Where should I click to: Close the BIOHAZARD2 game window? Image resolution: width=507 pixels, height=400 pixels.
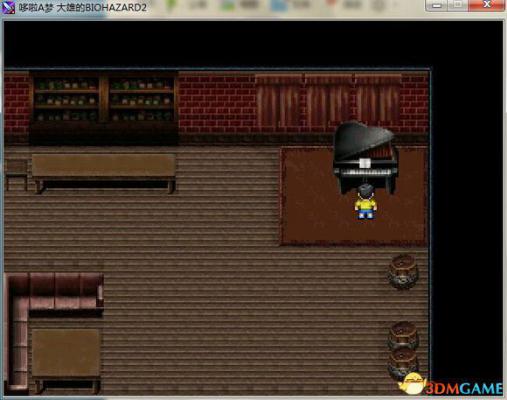(486, 5)
